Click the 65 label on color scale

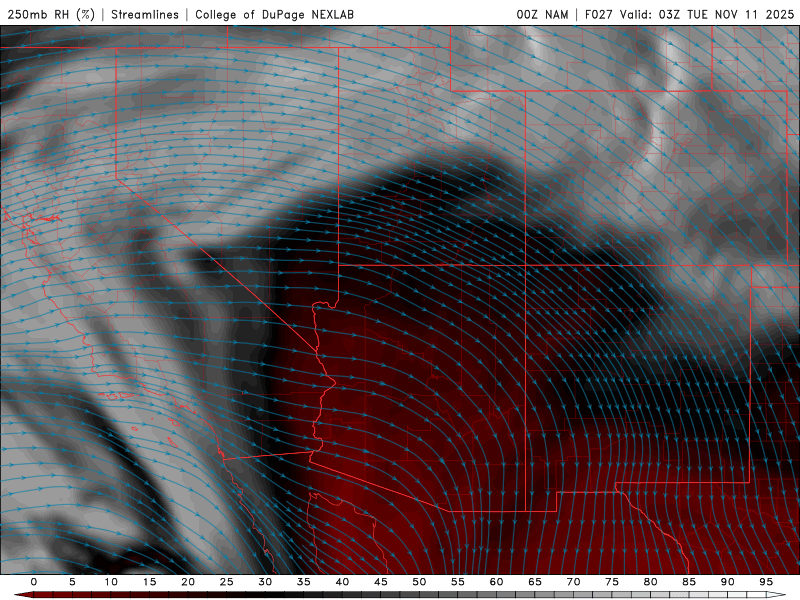coord(535,582)
